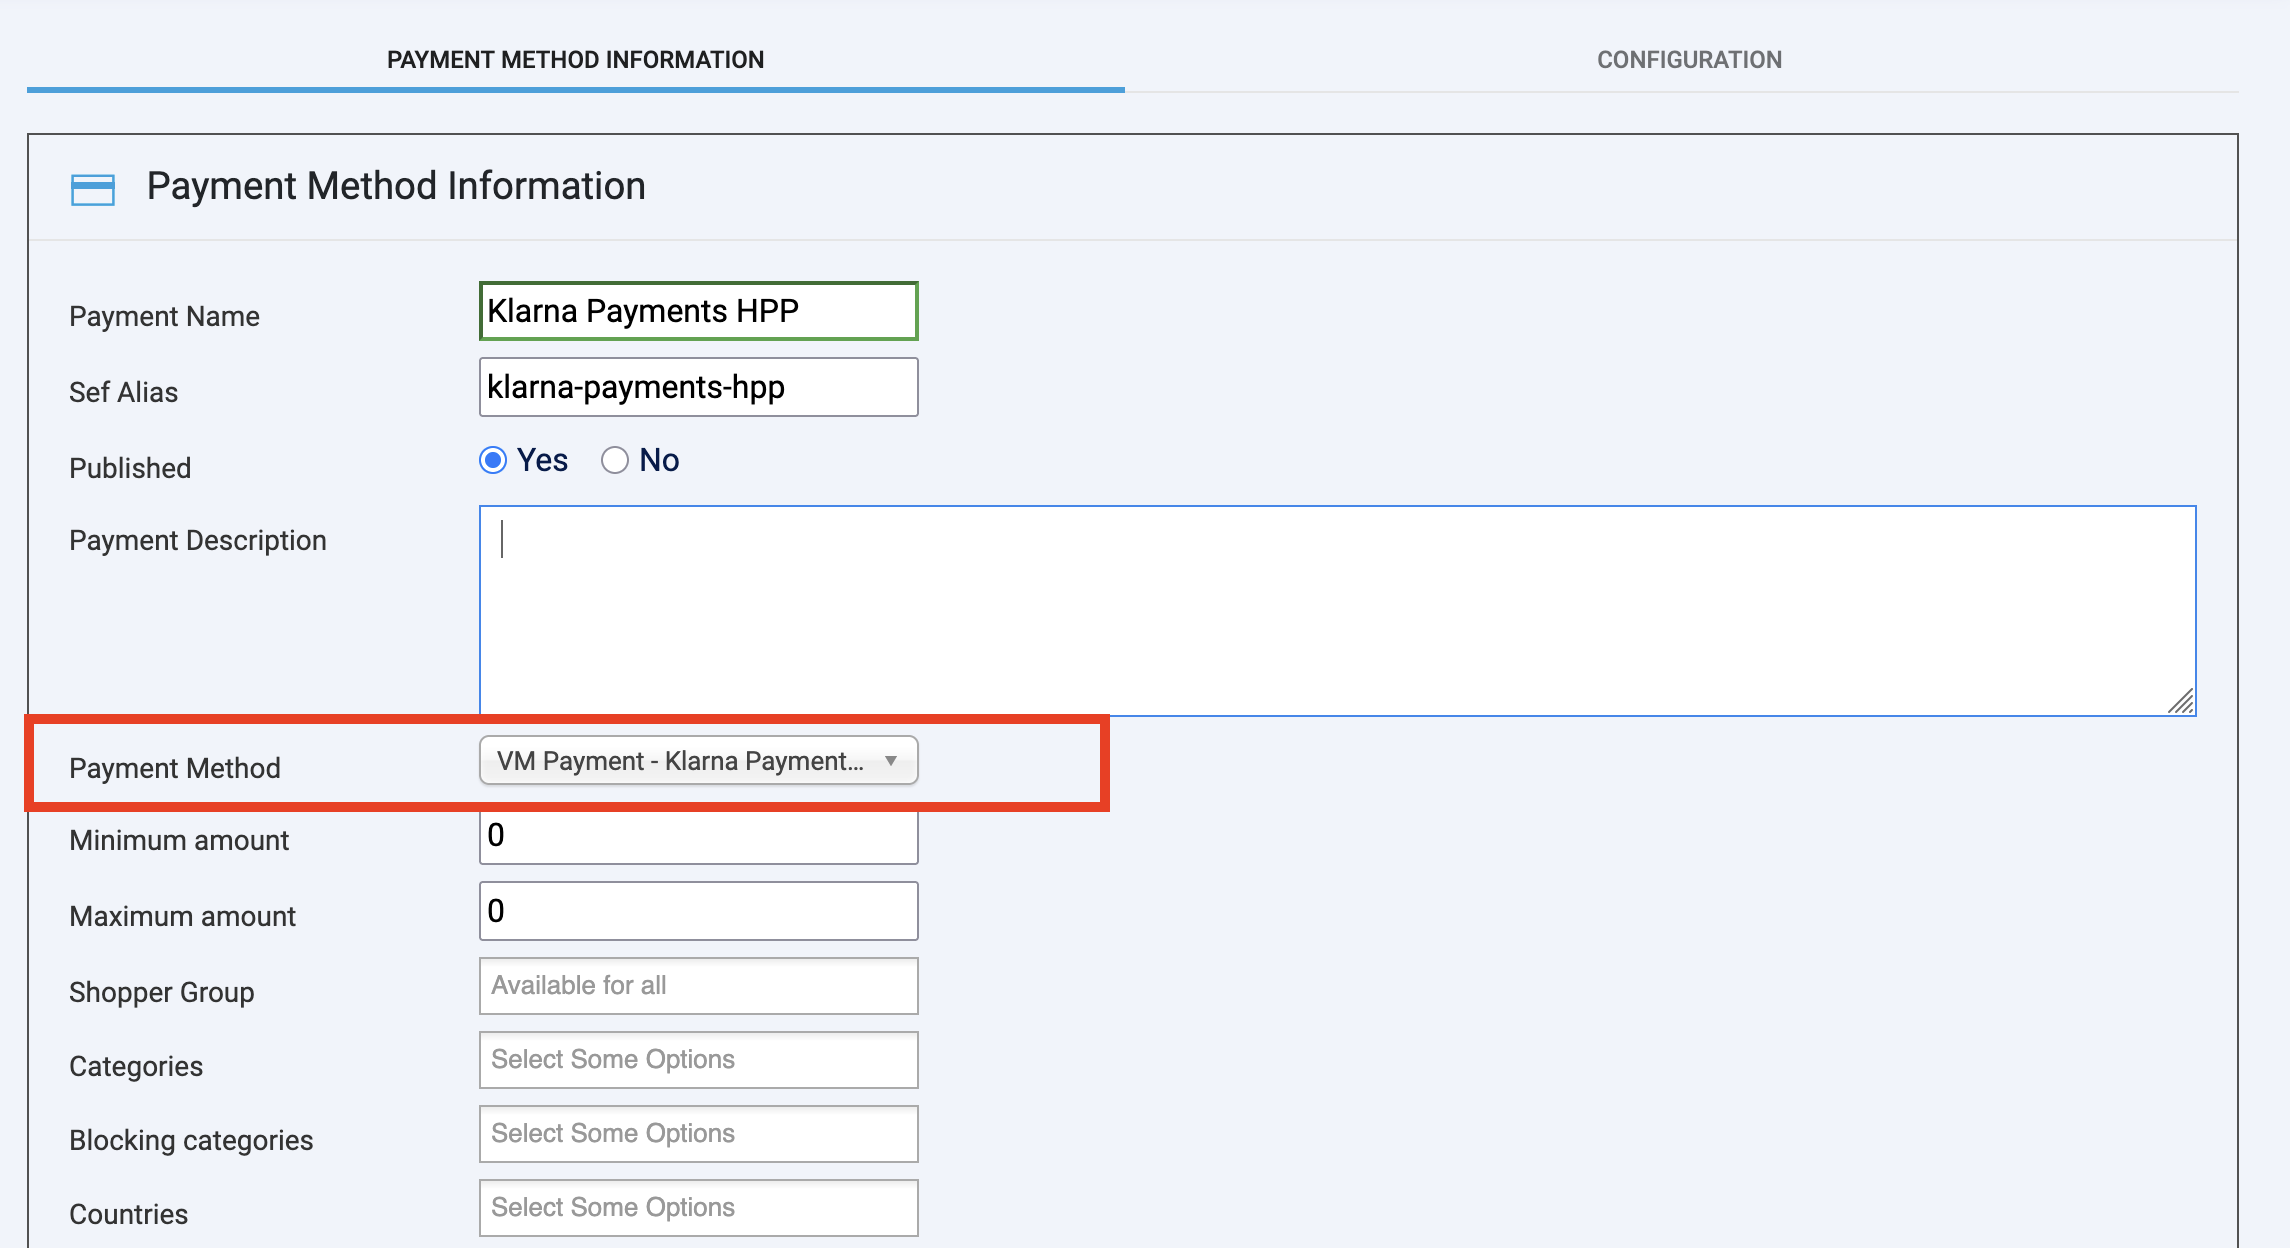
Task: Click the Published label text
Action: (x=130, y=466)
